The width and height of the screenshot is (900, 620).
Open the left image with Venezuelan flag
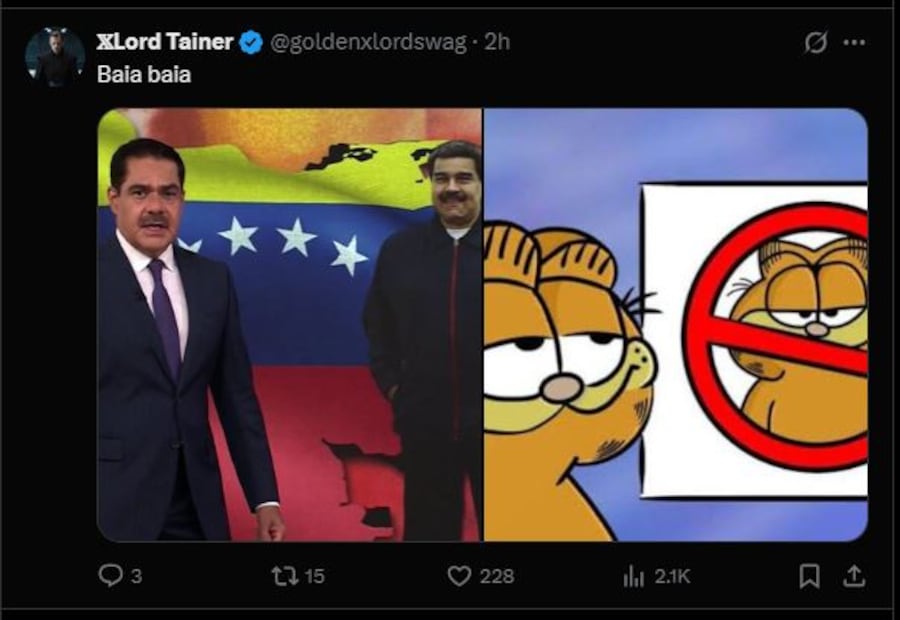tap(290, 325)
